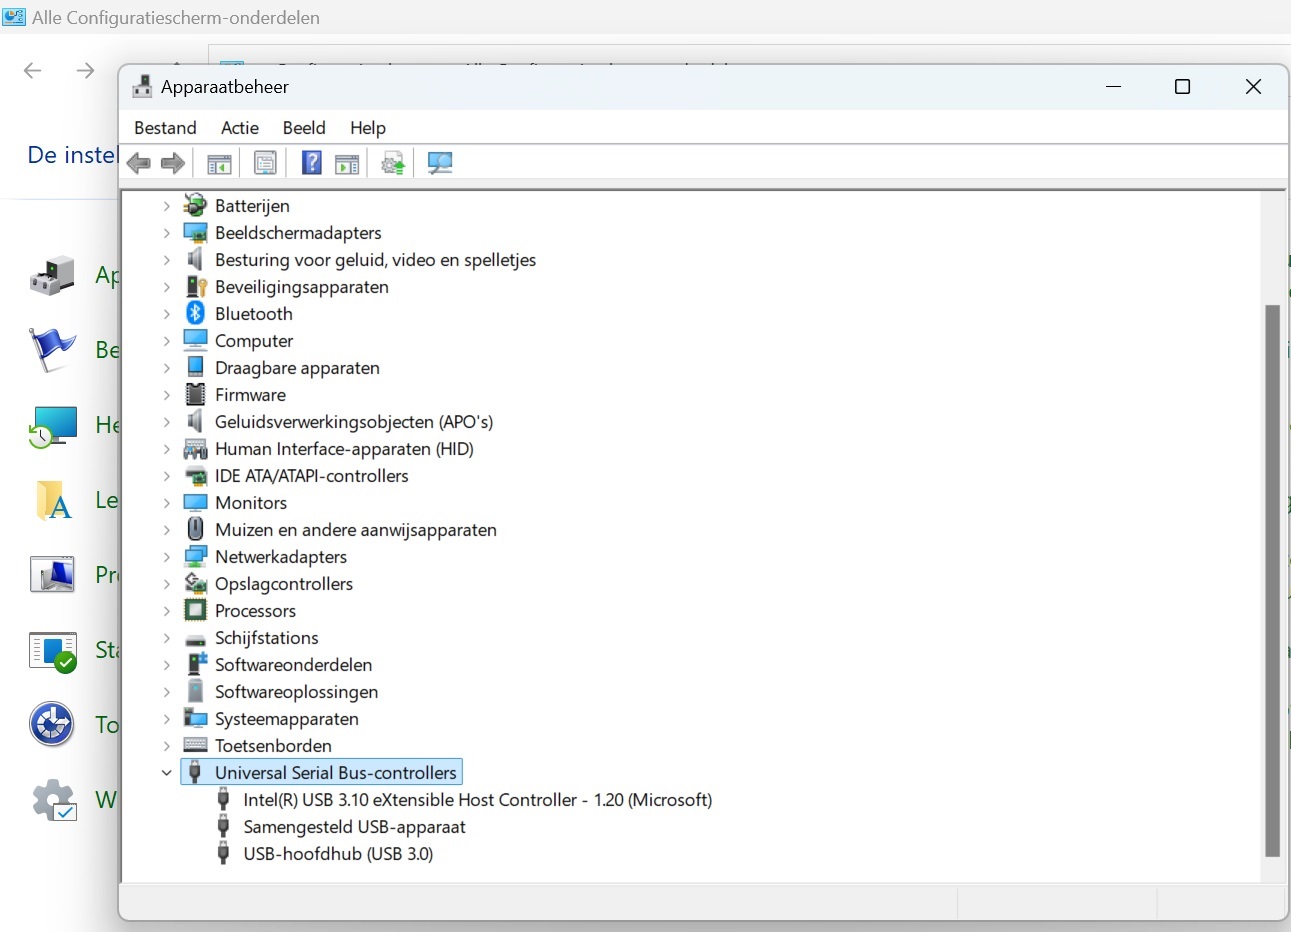Viewport: 1291px width, 932px height.
Task: Select IDE ATA/ATAPI-controllers label
Action: (x=312, y=476)
